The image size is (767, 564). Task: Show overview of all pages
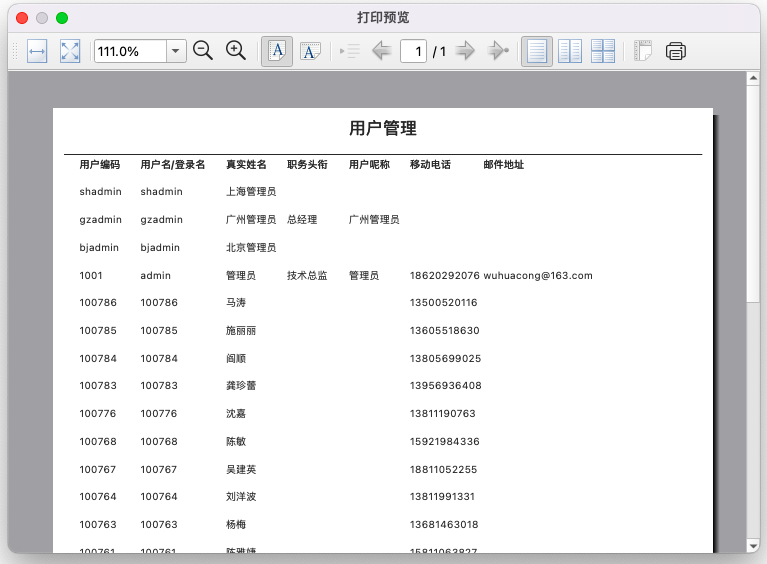[x=603, y=51]
